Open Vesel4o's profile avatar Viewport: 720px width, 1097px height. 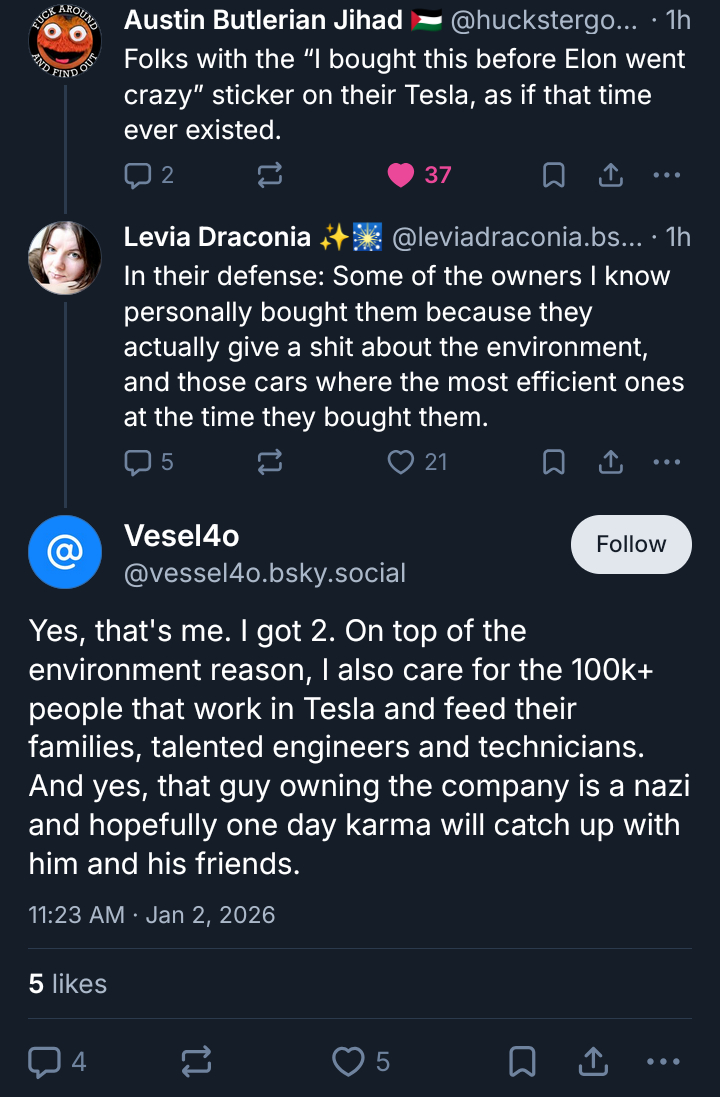point(65,552)
